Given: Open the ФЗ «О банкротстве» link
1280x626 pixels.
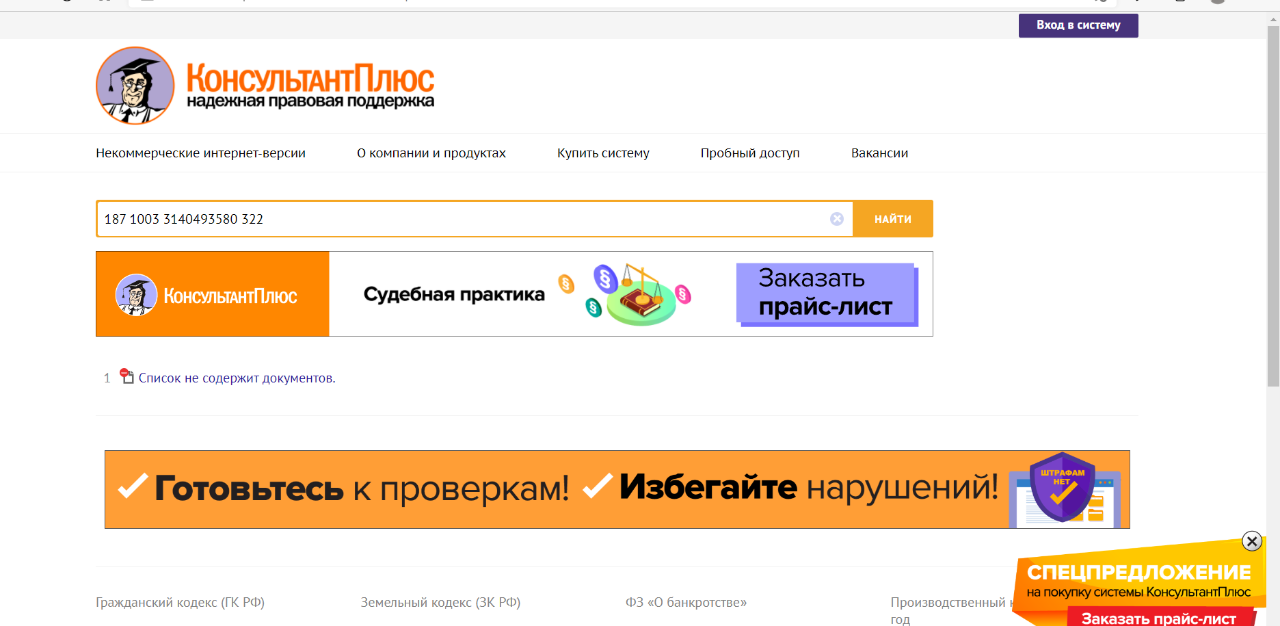Looking at the screenshot, I should [x=686, y=602].
